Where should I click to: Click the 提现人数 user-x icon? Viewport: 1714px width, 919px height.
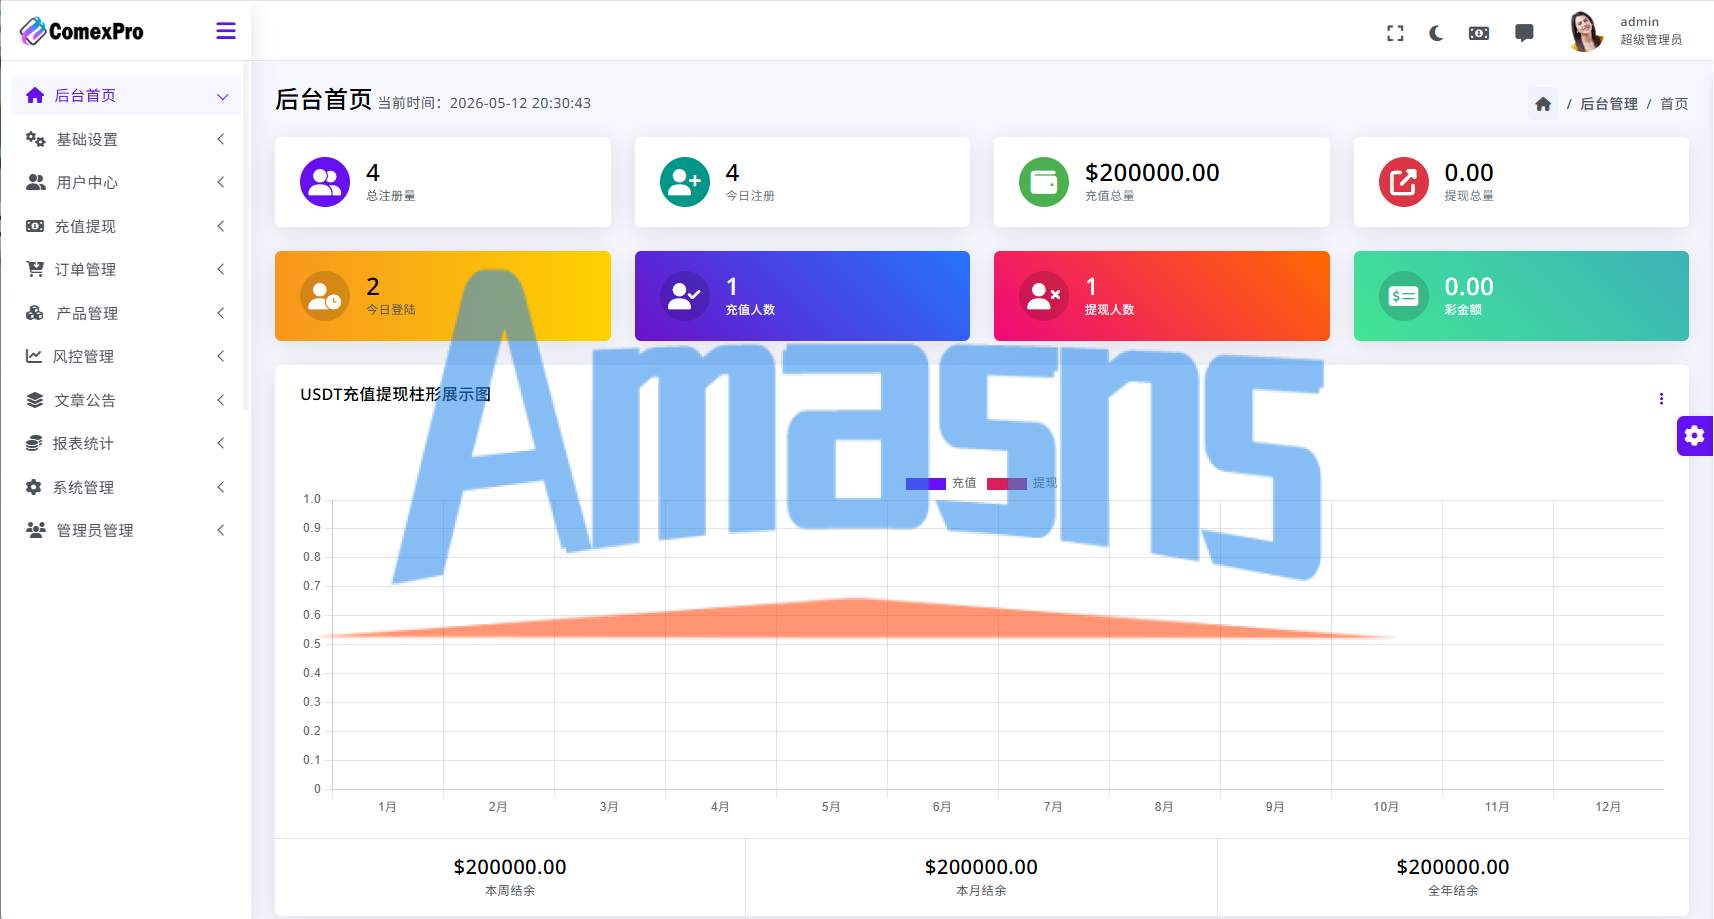[1044, 296]
